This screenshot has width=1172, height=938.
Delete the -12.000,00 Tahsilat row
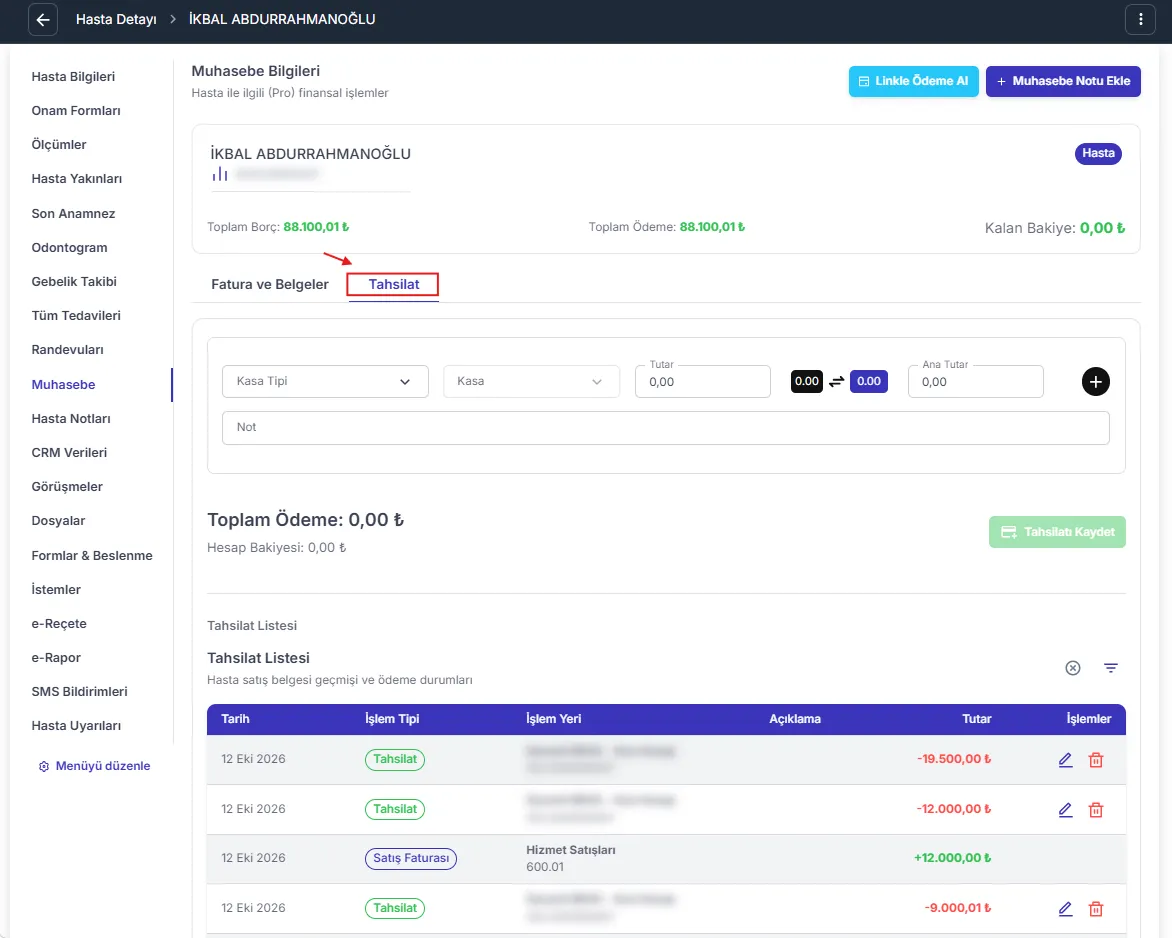tap(1096, 809)
